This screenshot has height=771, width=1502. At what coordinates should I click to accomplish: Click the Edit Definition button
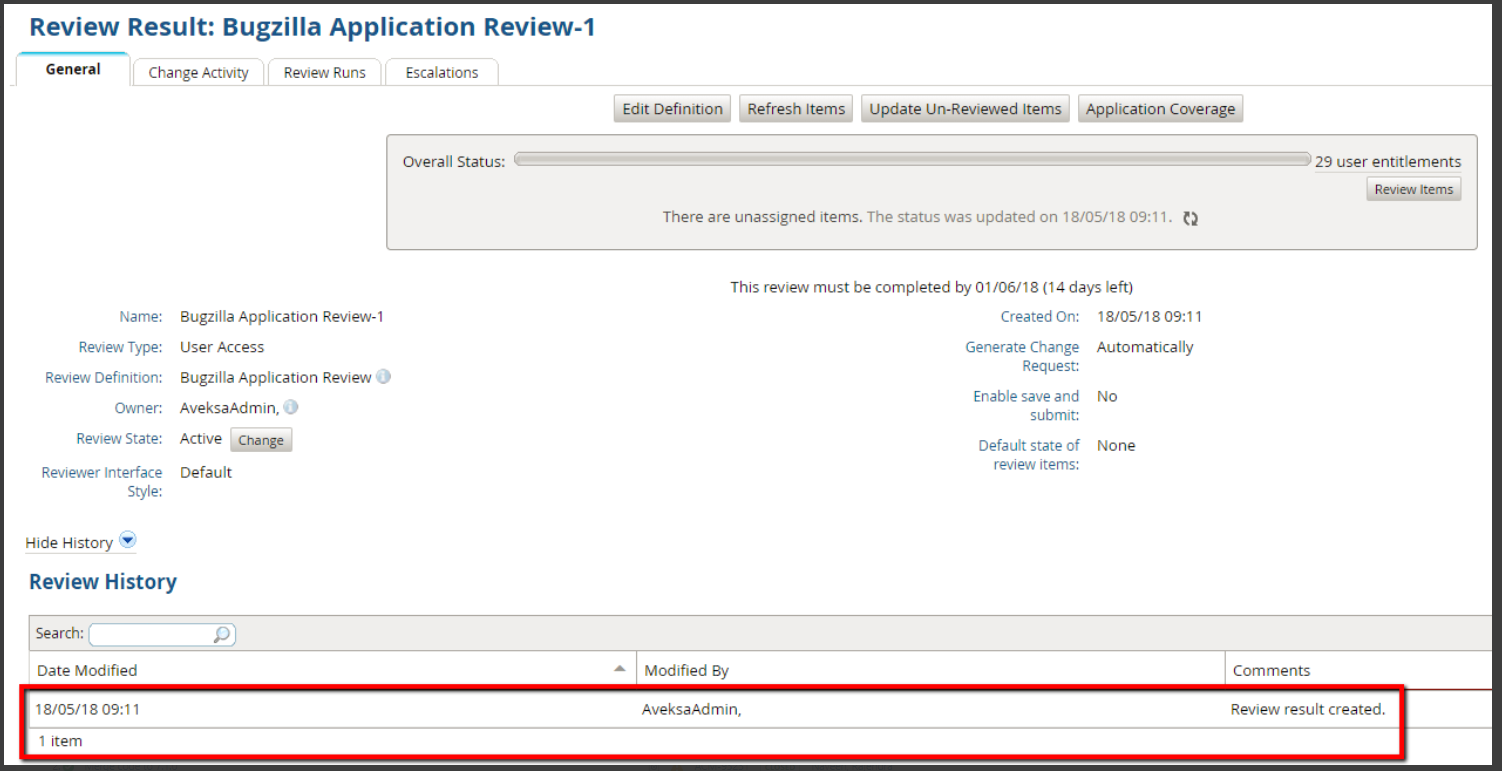pos(672,109)
